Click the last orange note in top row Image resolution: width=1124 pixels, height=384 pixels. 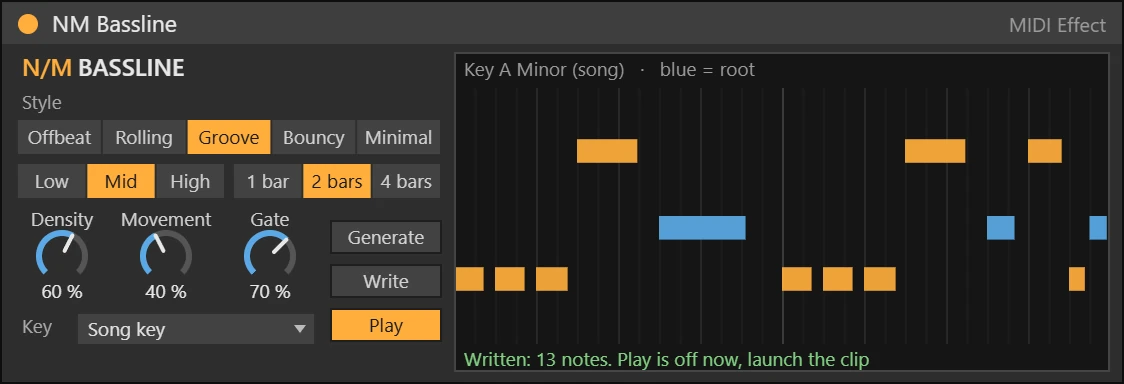tap(1044, 151)
